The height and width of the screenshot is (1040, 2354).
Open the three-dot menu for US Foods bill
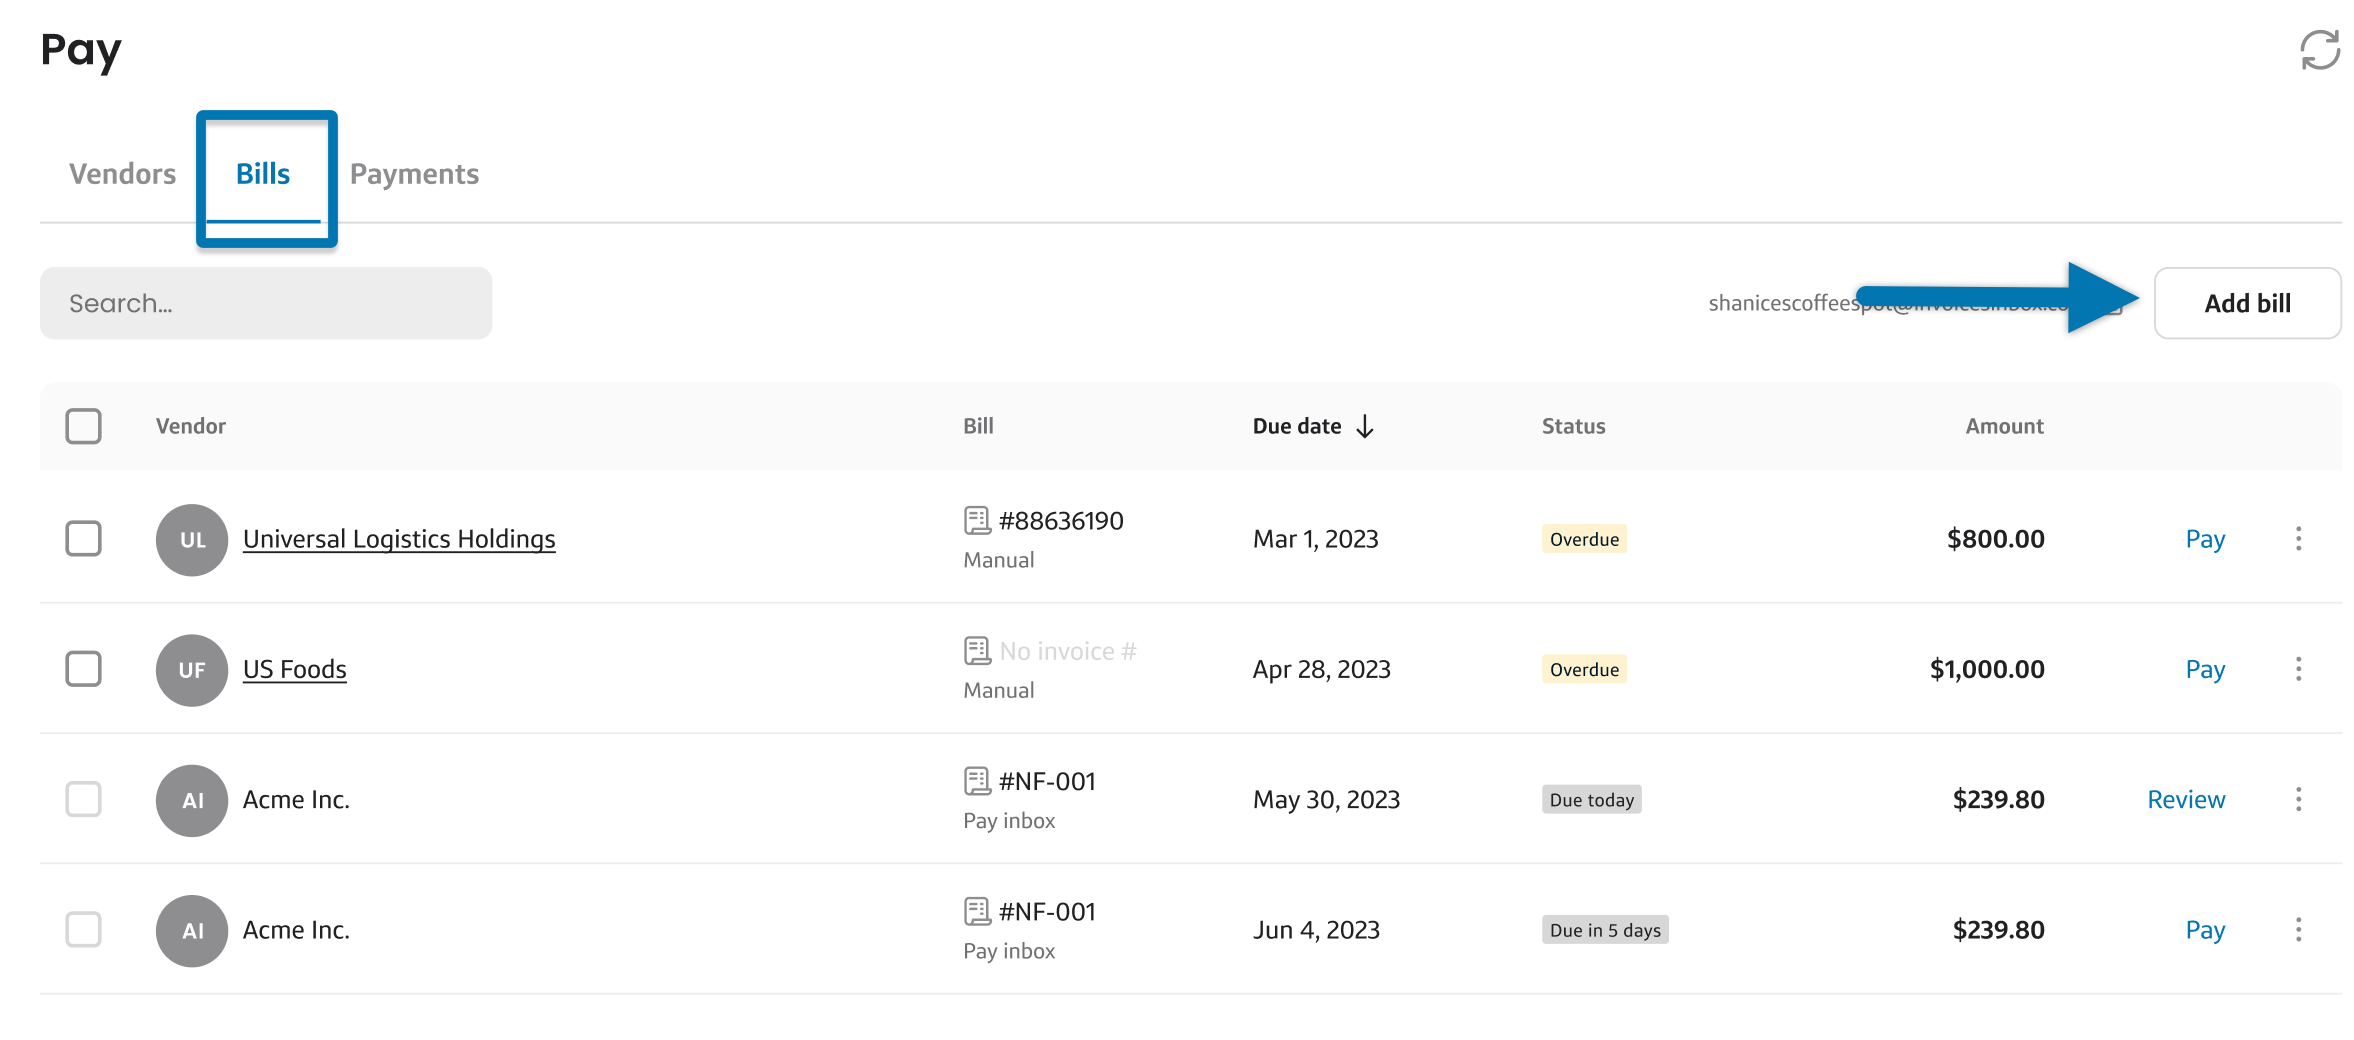2298,669
